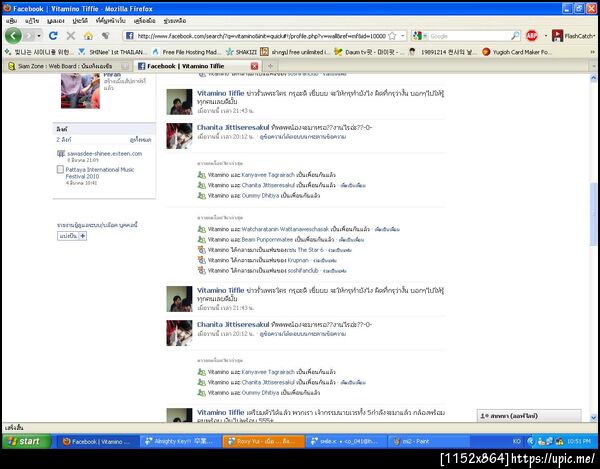The height and width of the screenshot is (469, 600).
Task: Open the Krupnan page link
Action: pyautogui.click(x=298, y=260)
